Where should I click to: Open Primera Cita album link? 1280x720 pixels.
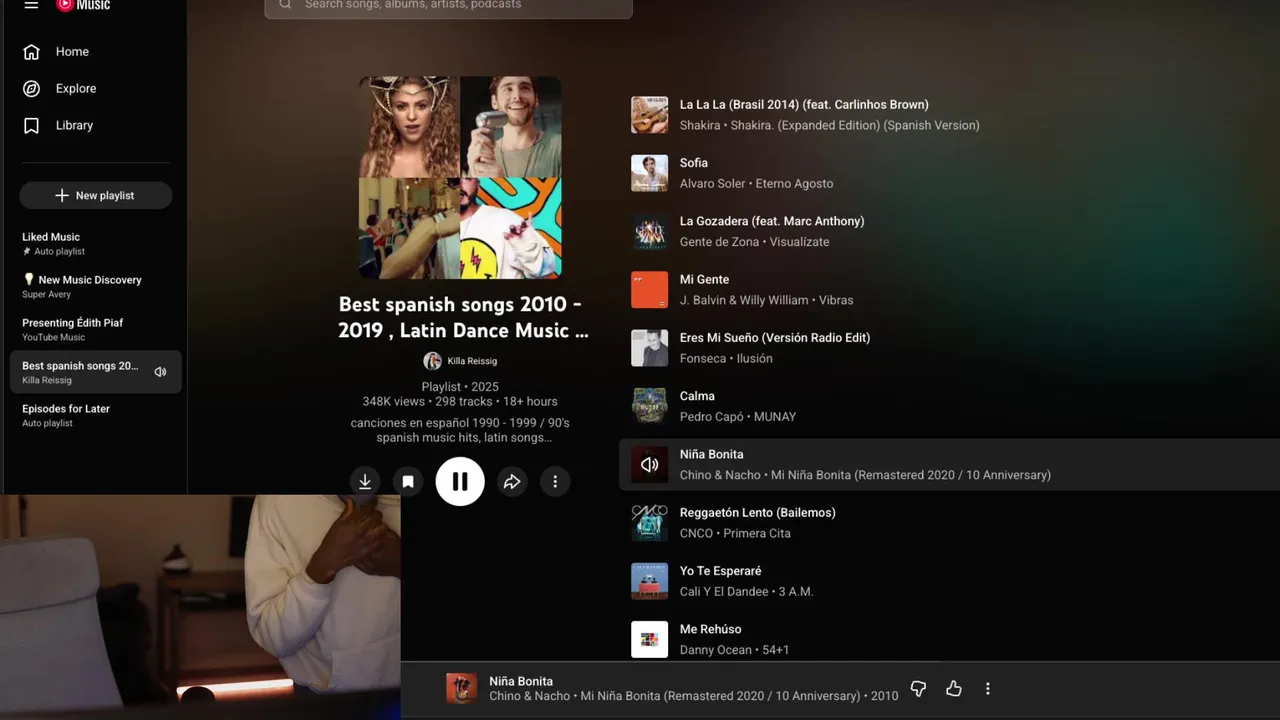(757, 534)
